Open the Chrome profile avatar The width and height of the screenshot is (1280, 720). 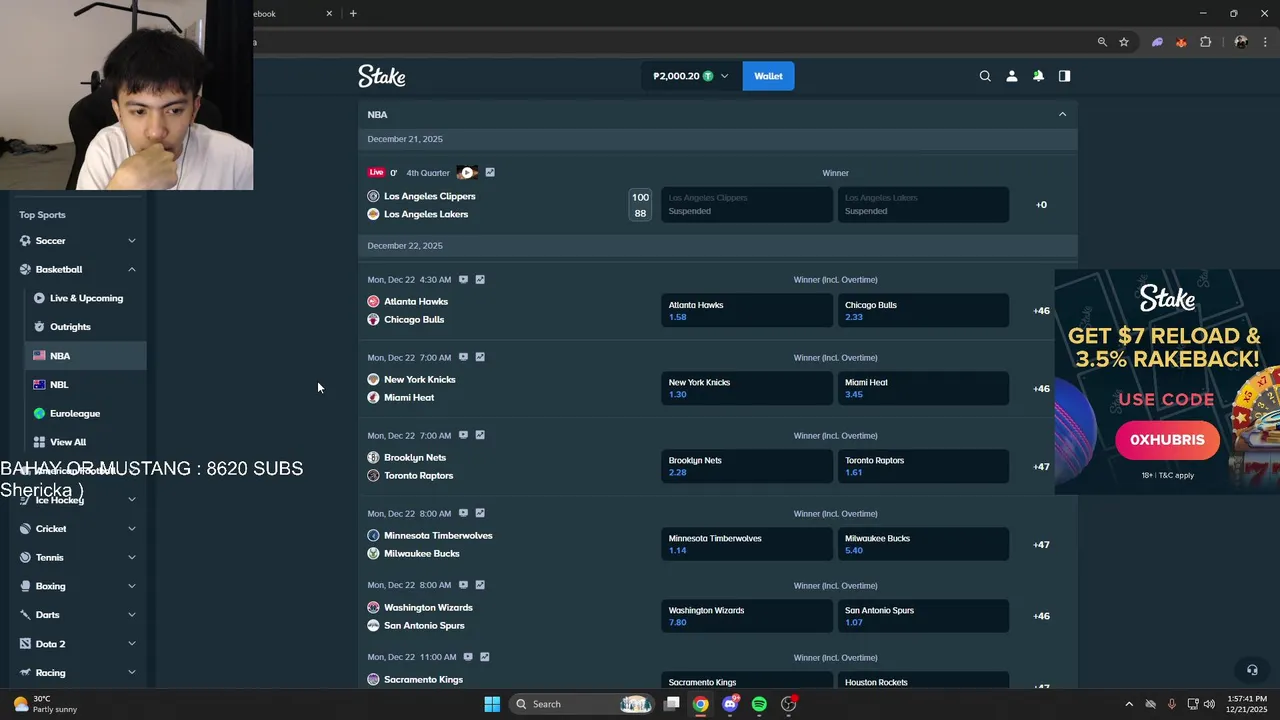(x=1241, y=42)
